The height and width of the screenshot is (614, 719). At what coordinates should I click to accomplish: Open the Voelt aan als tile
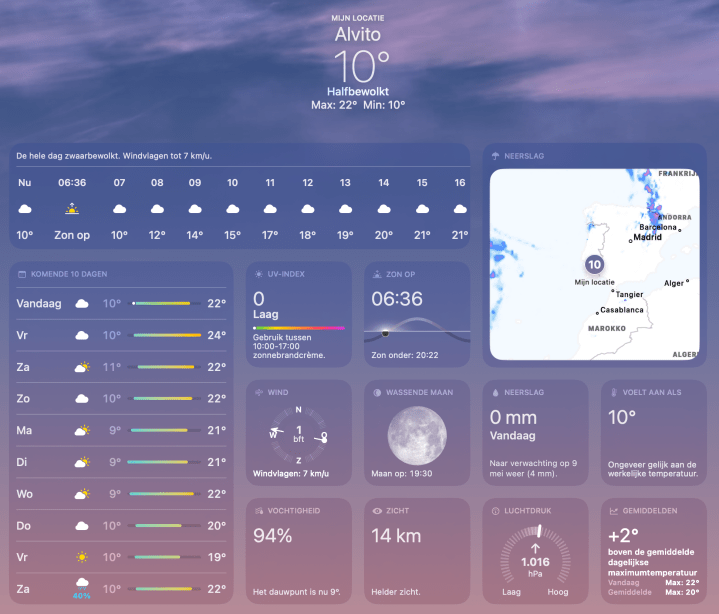tap(652, 433)
